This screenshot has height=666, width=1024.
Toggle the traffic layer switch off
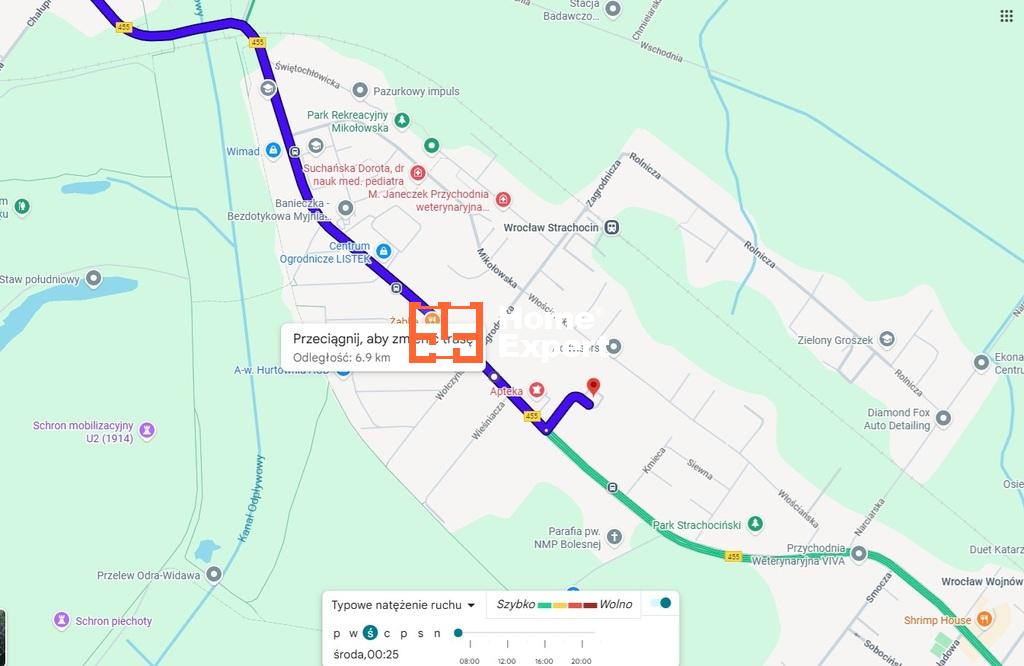pos(661,603)
